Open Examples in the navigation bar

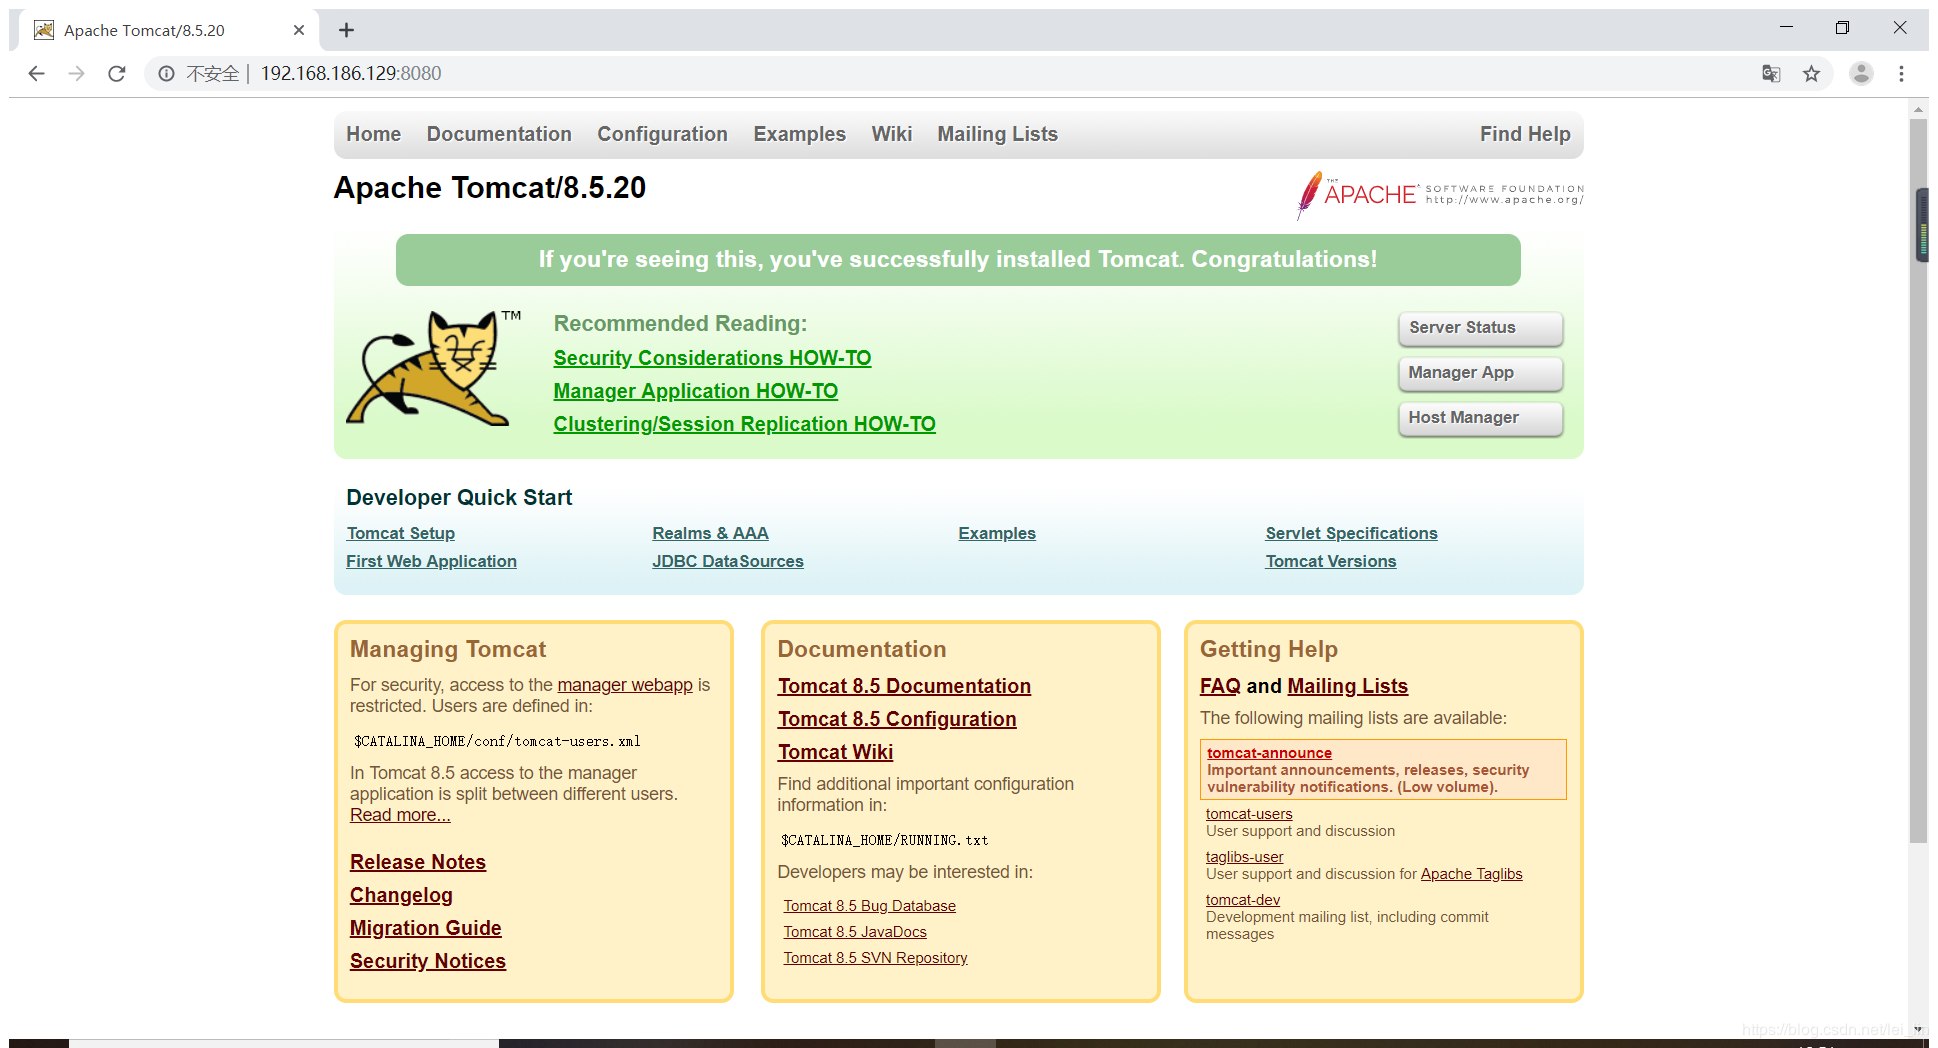pyautogui.click(x=799, y=134)
